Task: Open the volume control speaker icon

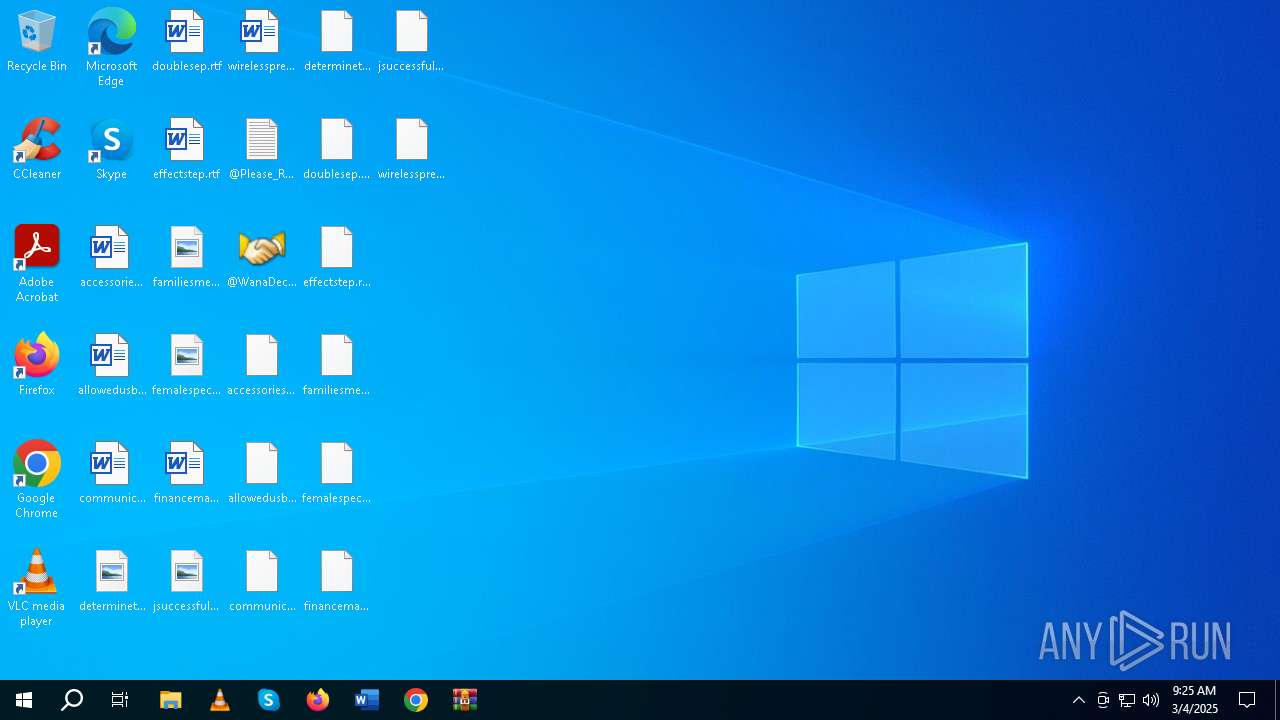Action: pos(1151,700)
